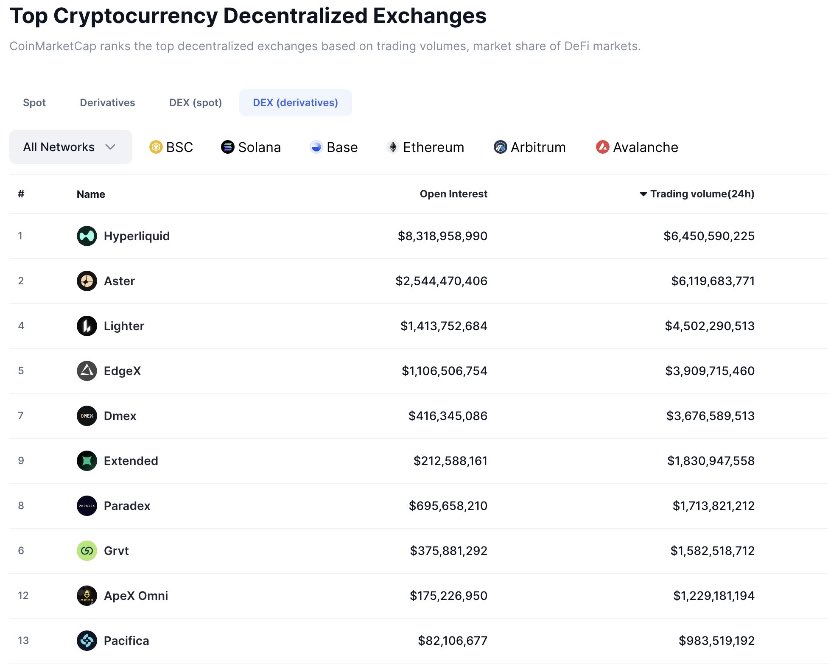828x666 pixels.
Task: Click Pacifica open interest $82,106,677
Action: pos(453,641)
